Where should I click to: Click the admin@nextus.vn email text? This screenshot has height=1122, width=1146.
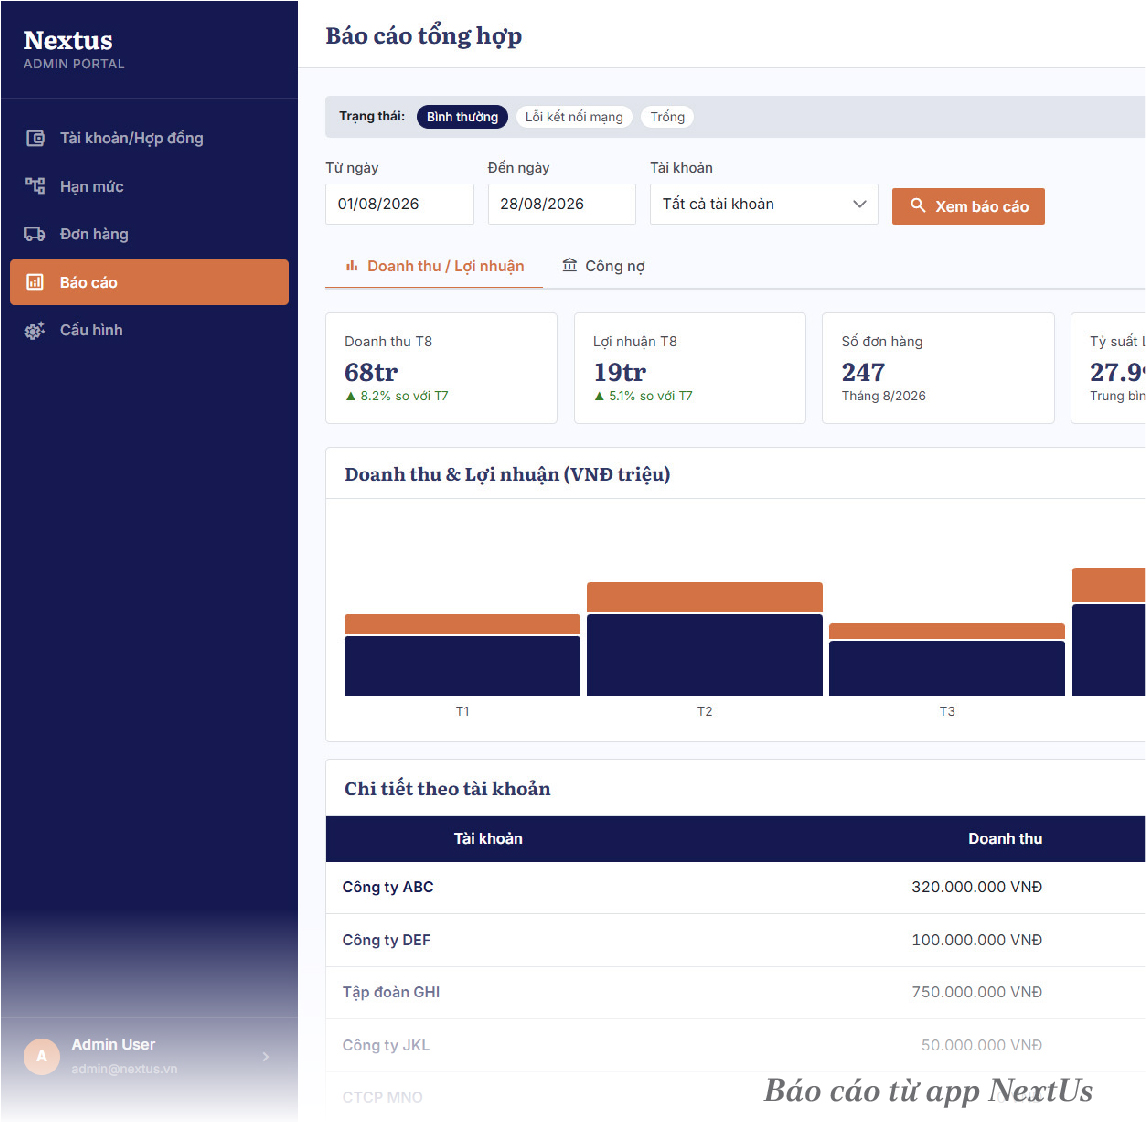click(124, 1069)
